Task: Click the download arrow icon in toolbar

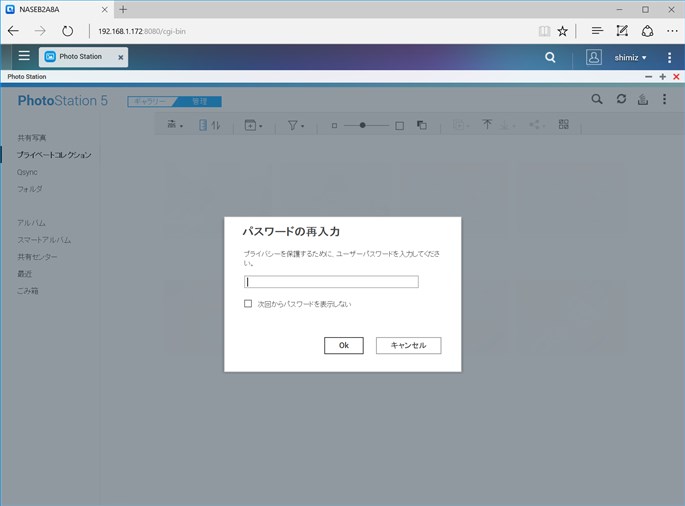Action: point(507,125)
